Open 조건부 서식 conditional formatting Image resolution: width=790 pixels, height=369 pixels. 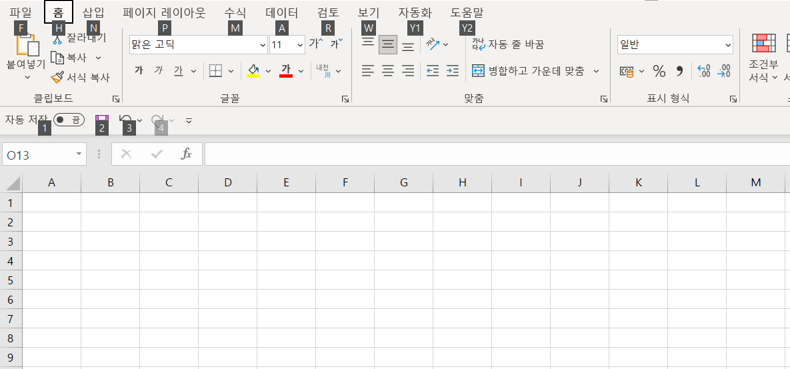tap(763, 58)
